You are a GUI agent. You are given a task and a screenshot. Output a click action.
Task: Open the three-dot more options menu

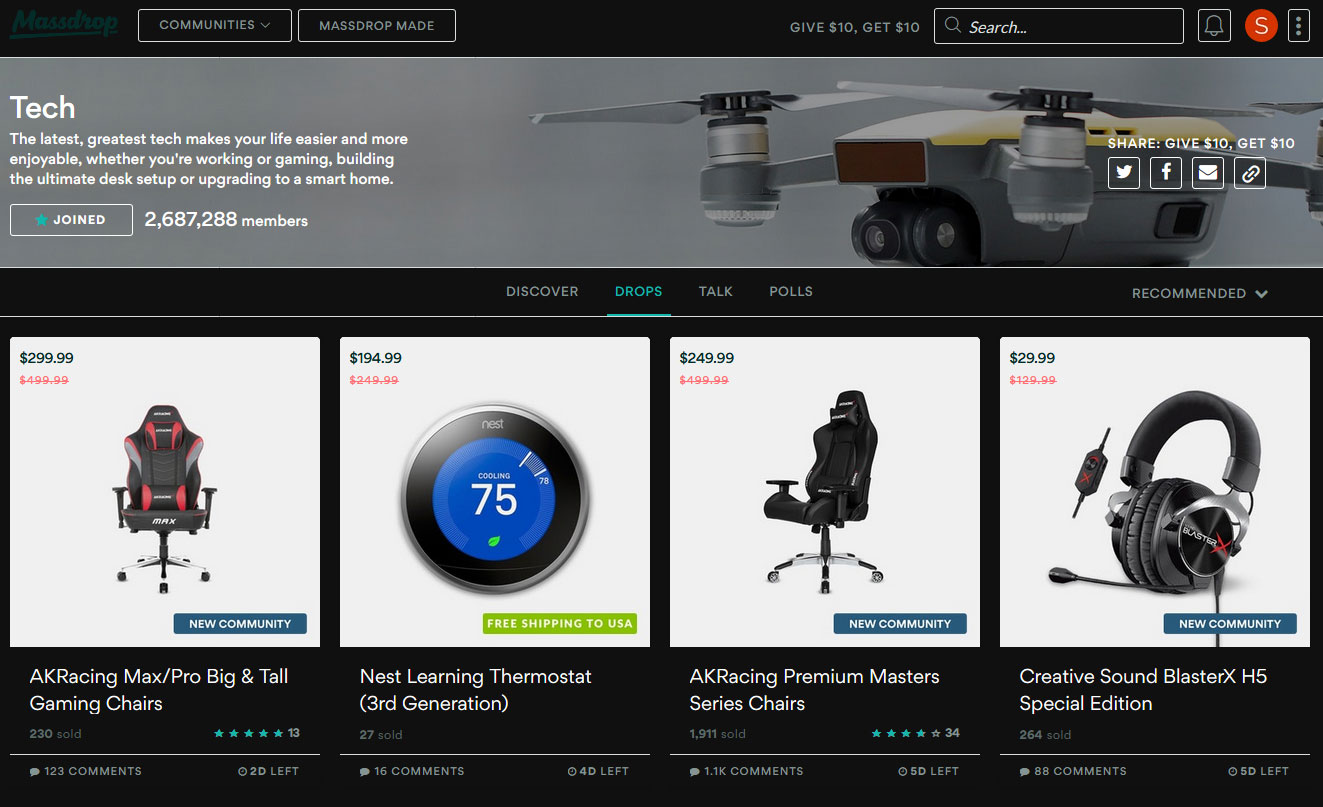(1299, 26)
